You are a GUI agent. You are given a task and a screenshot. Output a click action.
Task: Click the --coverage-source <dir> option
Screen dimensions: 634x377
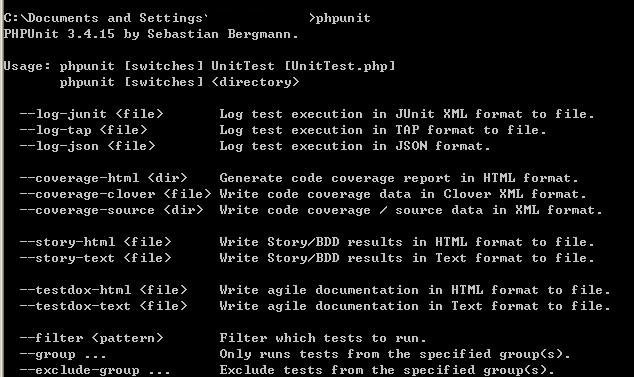pyautogui.click(x=111, y=210)
